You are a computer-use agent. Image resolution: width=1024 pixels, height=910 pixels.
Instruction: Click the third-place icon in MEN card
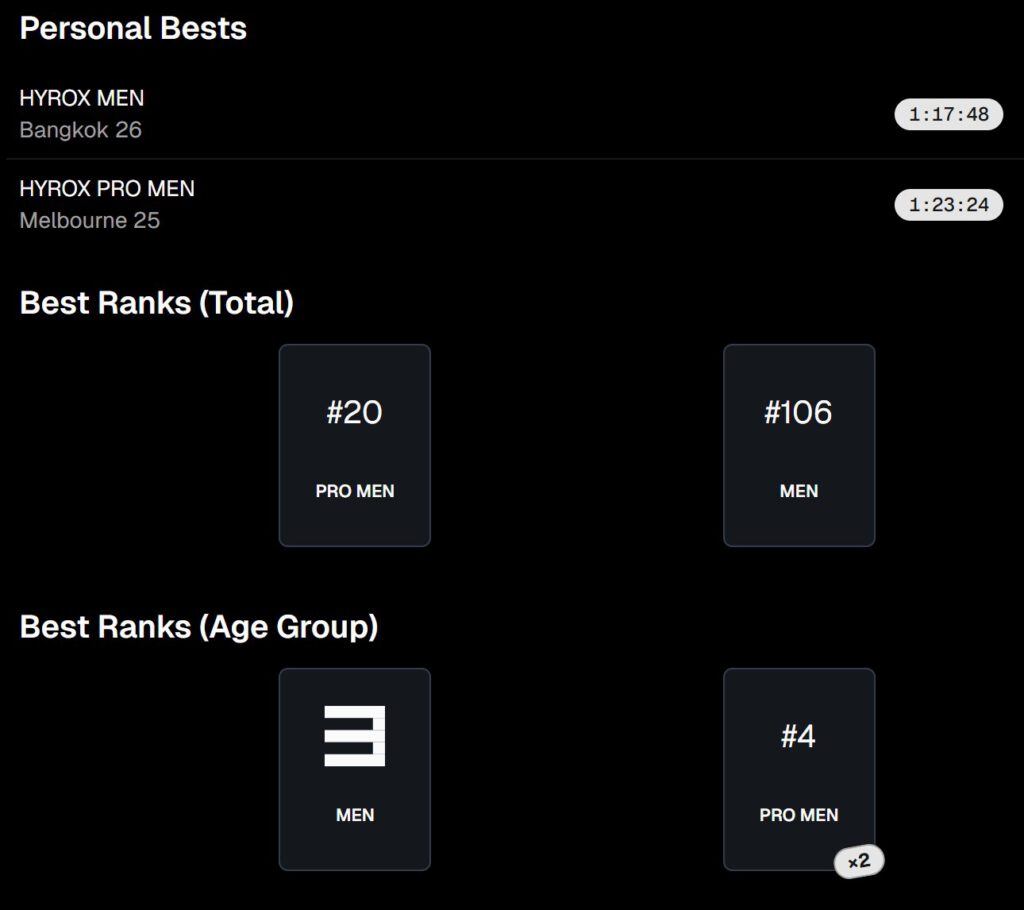355,736
